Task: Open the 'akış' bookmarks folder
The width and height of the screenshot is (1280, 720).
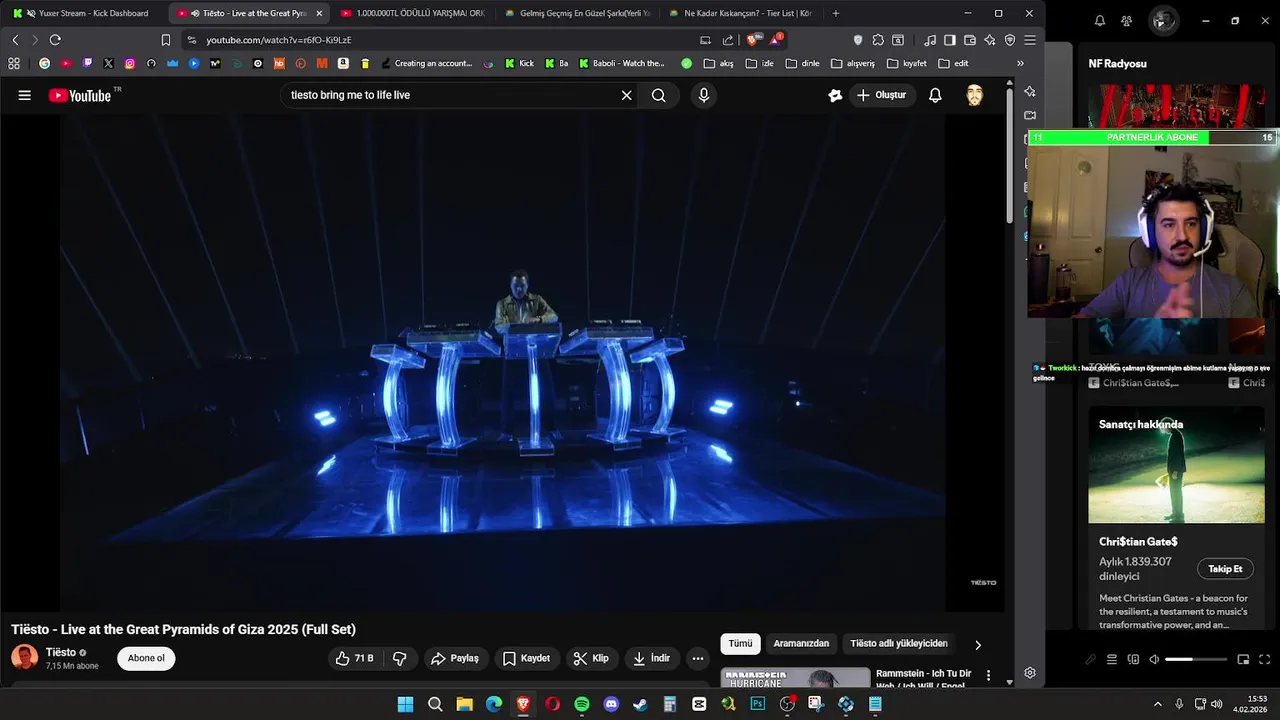Action: 719,63
